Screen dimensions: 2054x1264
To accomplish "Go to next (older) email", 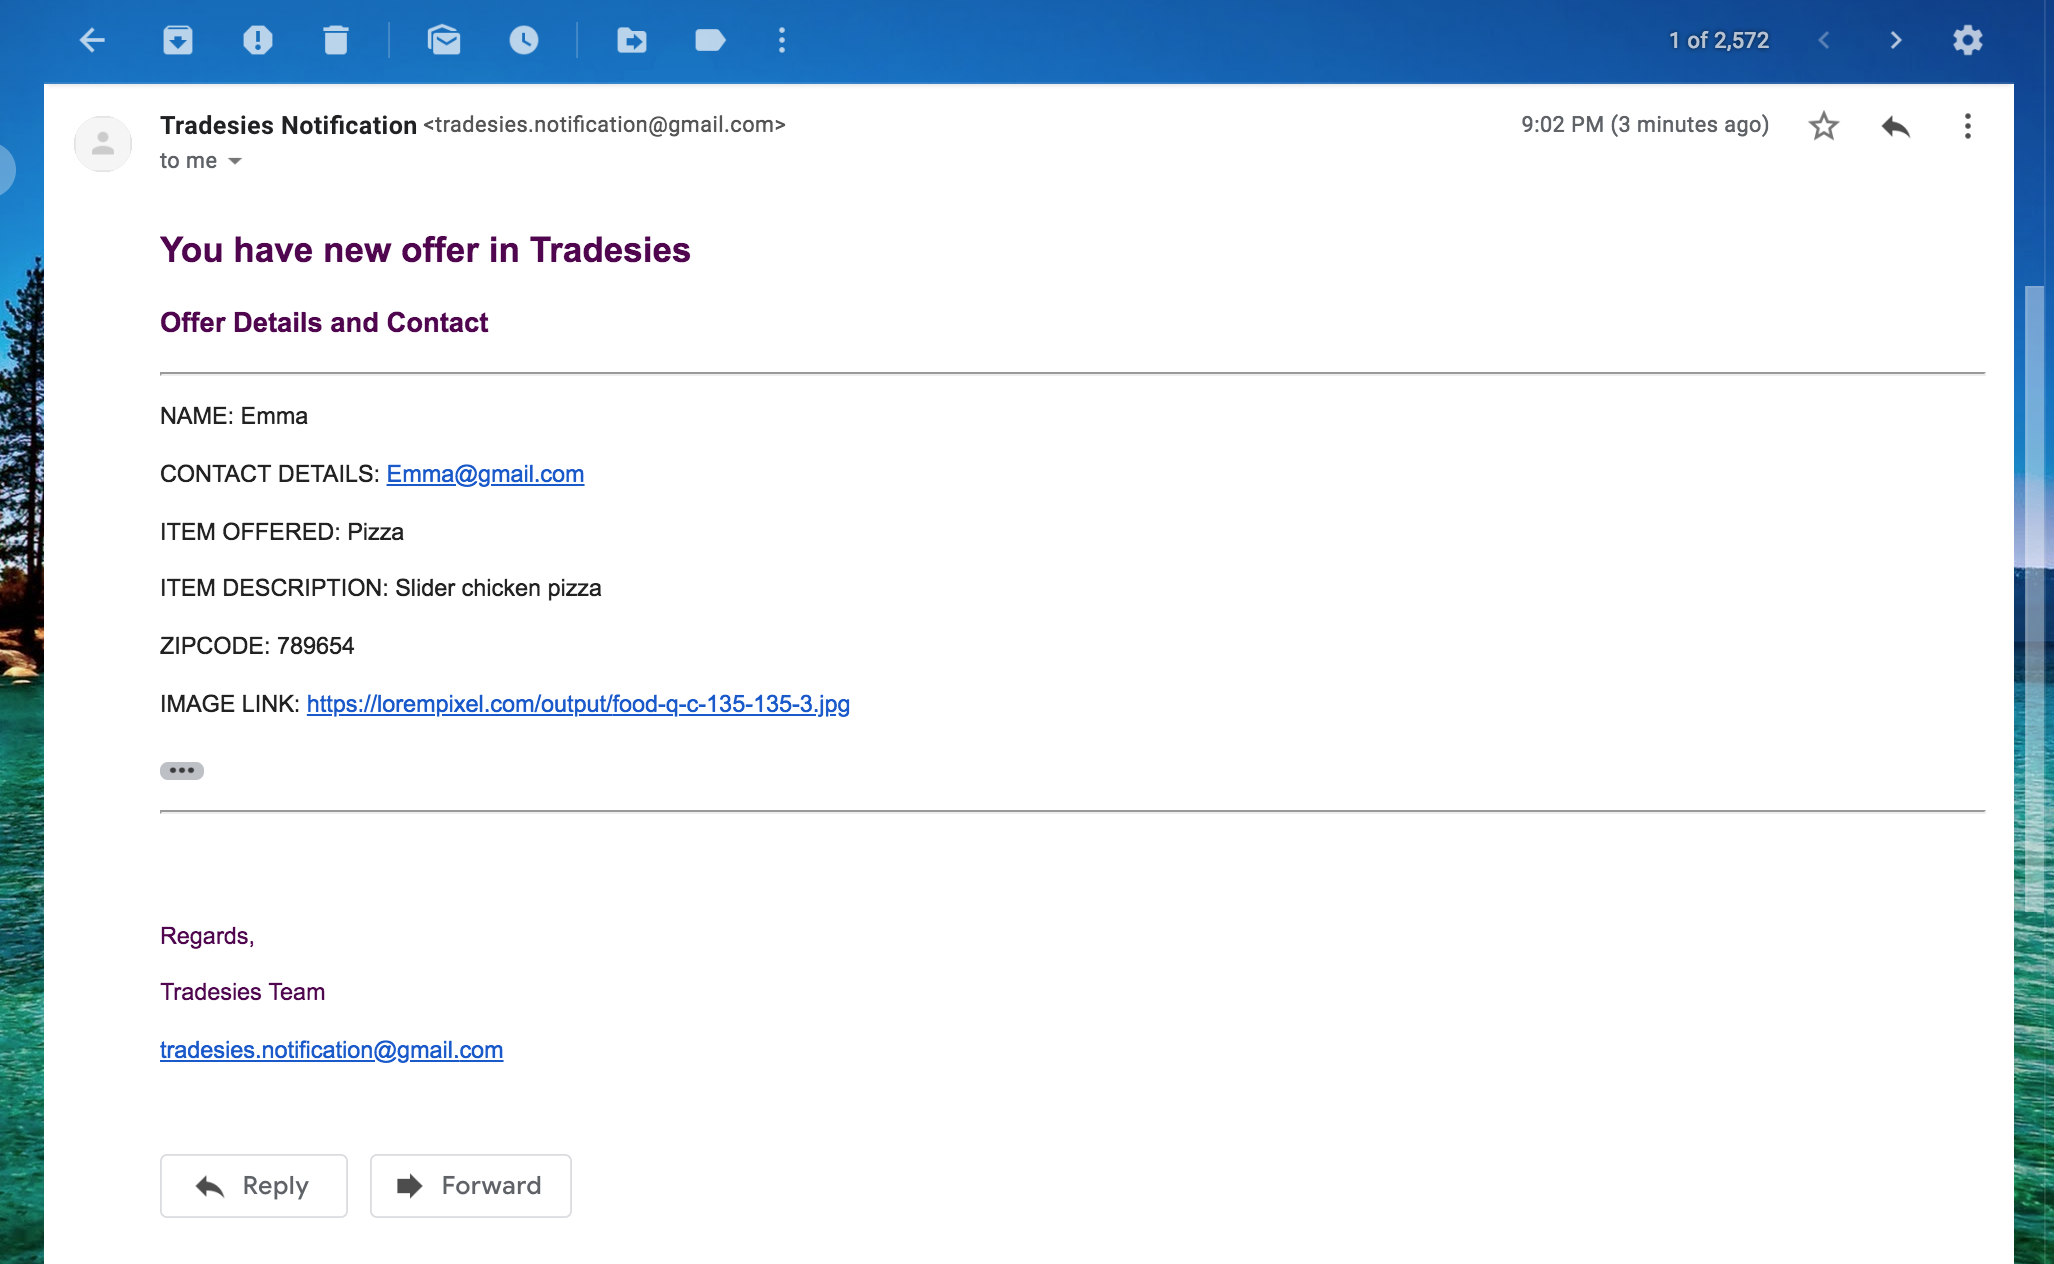I will coord(1895,40).
